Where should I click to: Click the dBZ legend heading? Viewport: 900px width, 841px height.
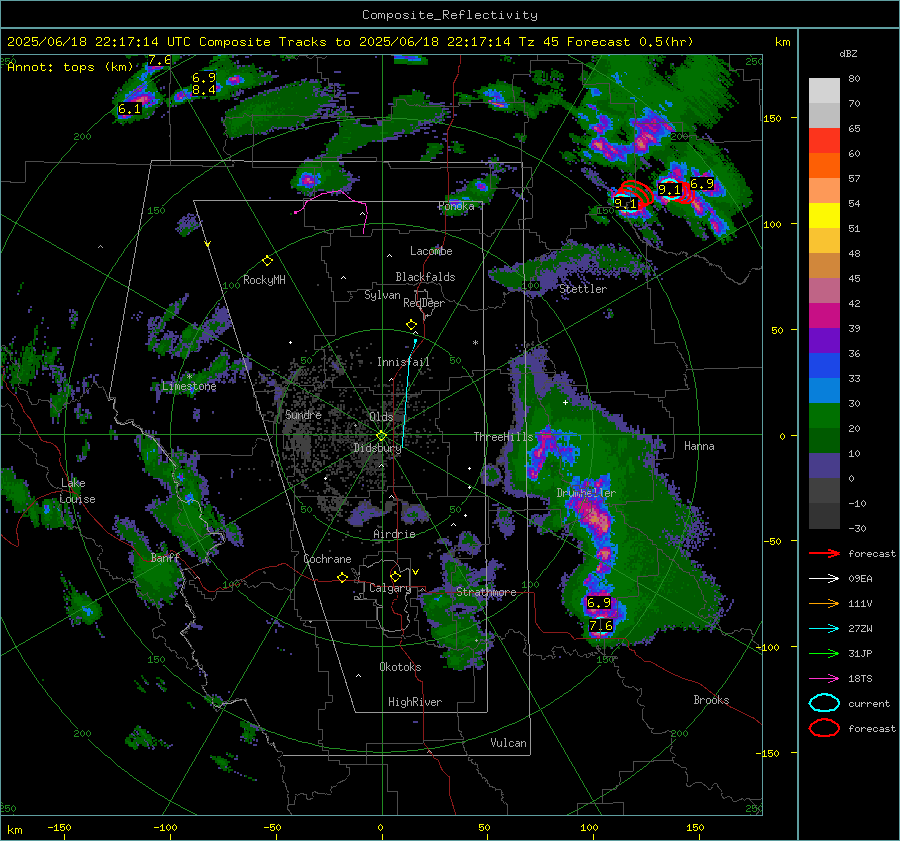[848, 54]
